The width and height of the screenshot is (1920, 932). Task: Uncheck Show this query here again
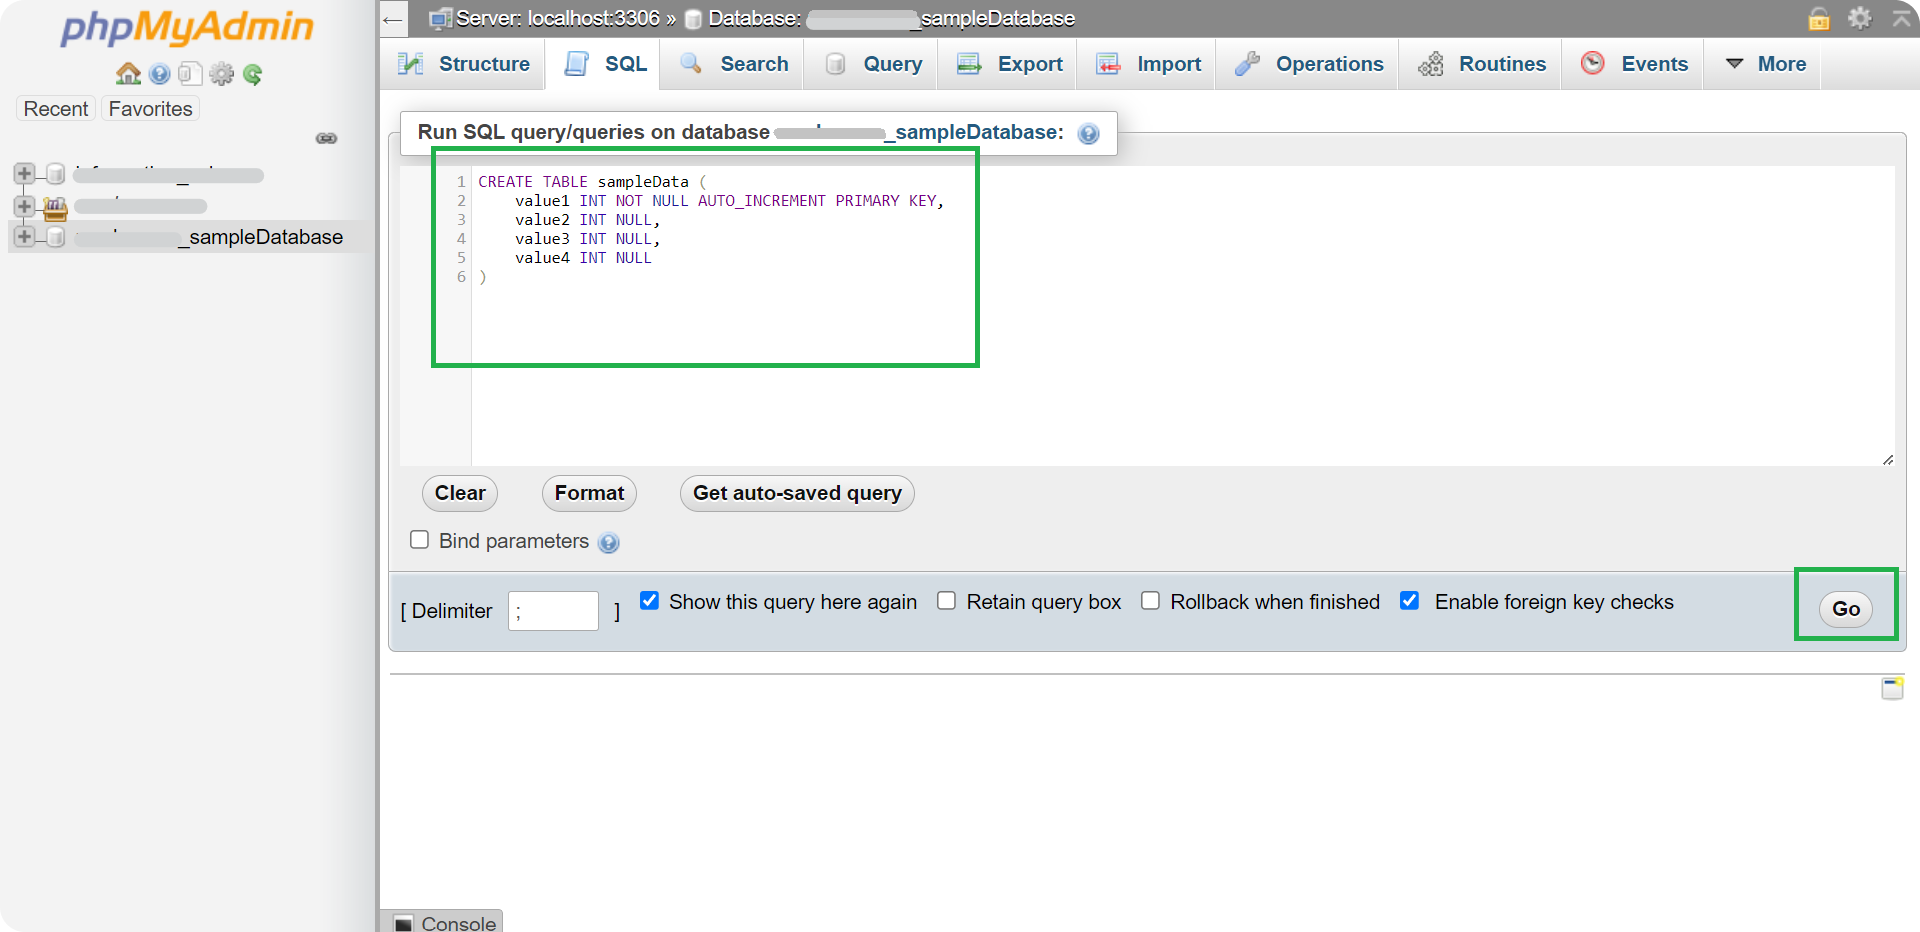(x=650, y=601)
